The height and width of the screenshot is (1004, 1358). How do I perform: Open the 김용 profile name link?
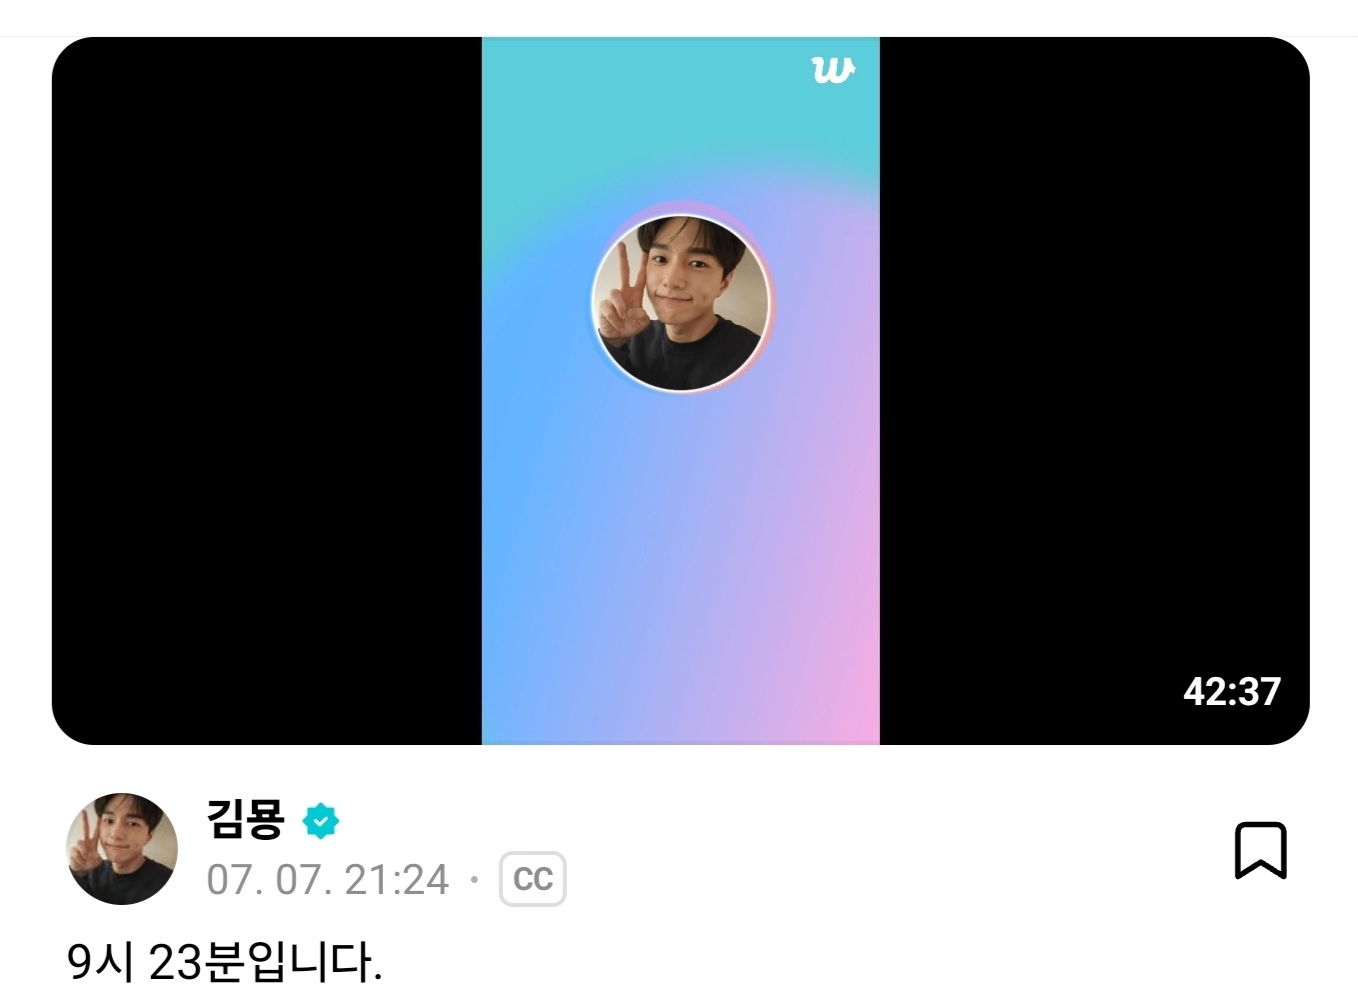pos(246,820)
